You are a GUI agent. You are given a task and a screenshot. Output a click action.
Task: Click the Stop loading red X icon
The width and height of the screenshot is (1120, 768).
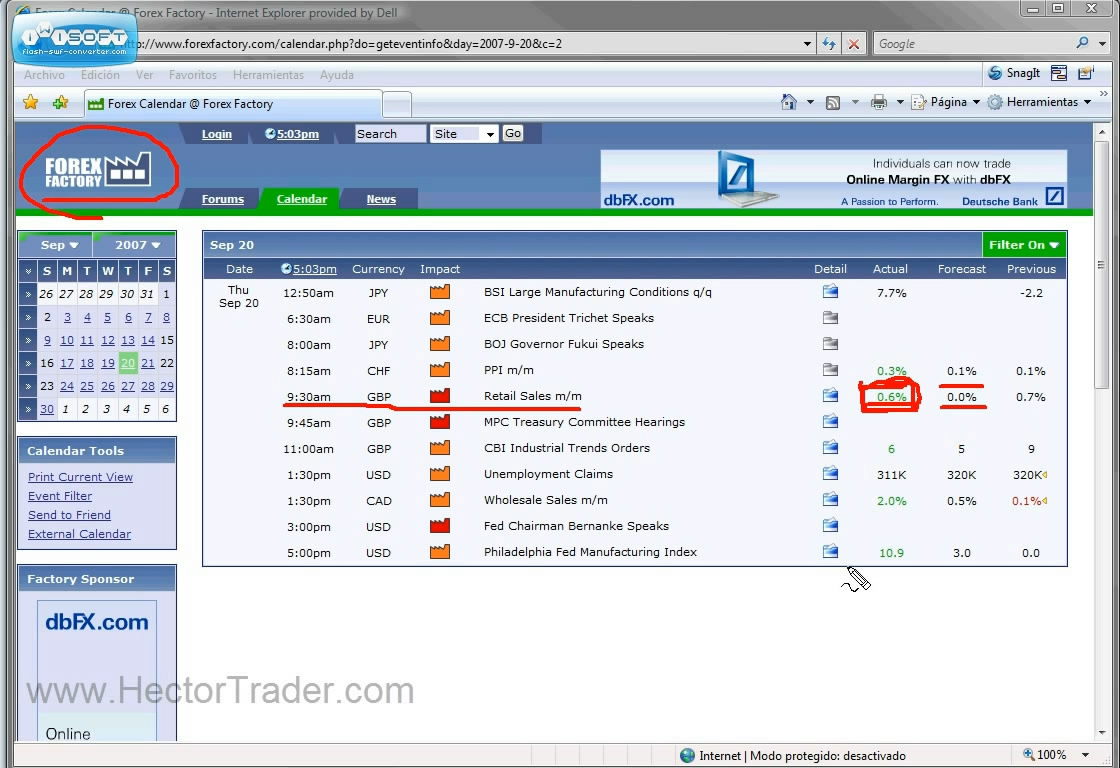[x=854, y=44]
